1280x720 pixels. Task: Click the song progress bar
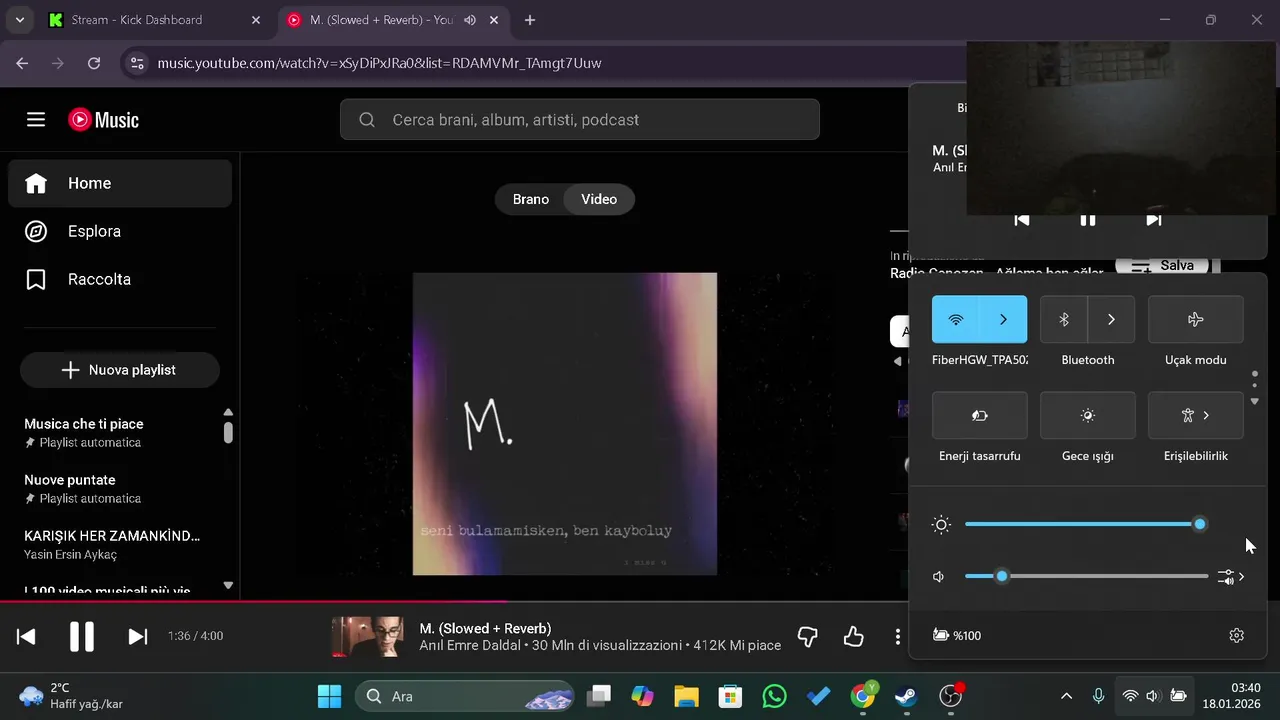tap(454, 601)
